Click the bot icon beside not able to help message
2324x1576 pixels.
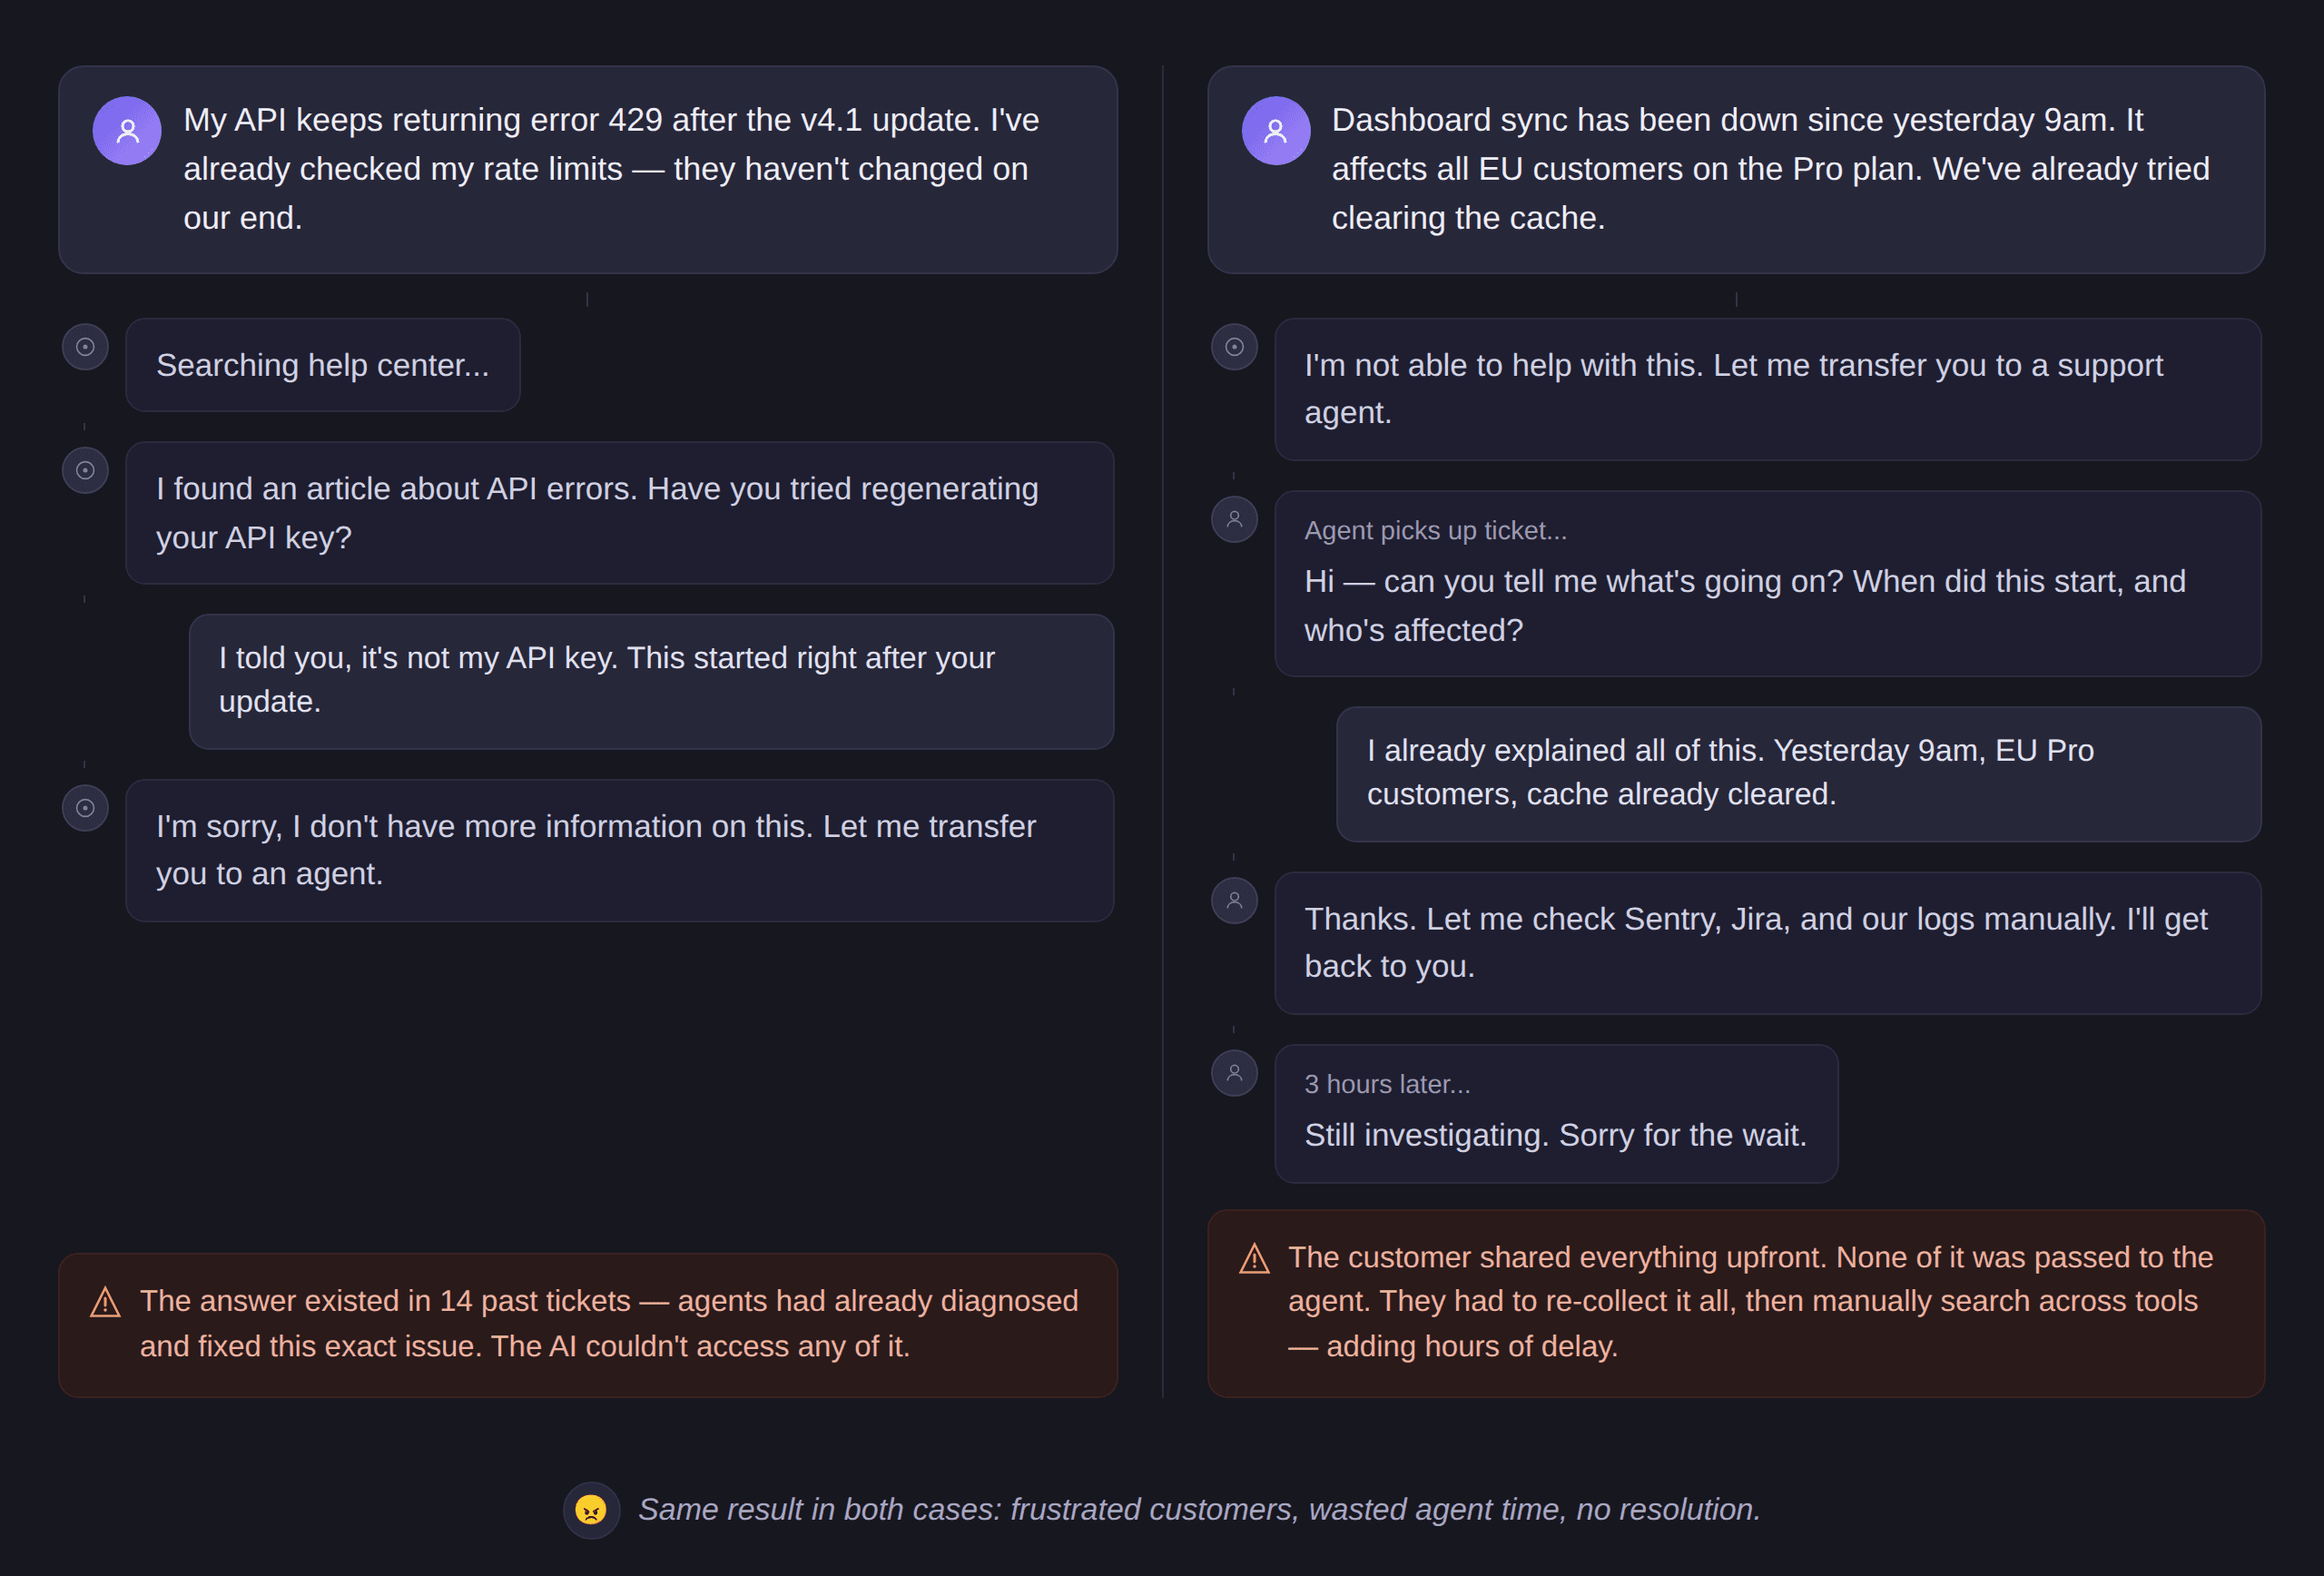click(1234, 347)
